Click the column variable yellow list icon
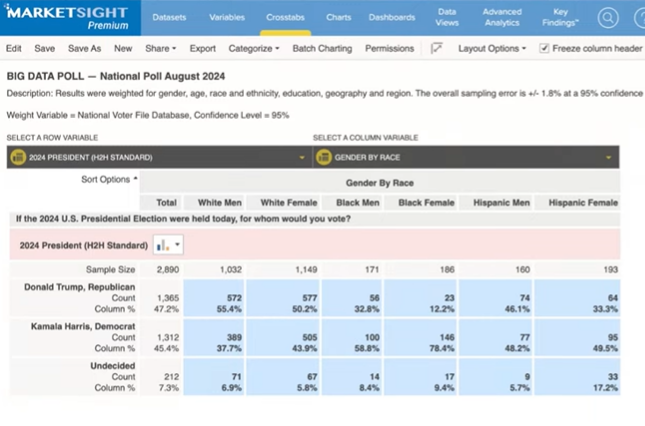This screenshot has width=645, height=426. [x=324, y=157]
